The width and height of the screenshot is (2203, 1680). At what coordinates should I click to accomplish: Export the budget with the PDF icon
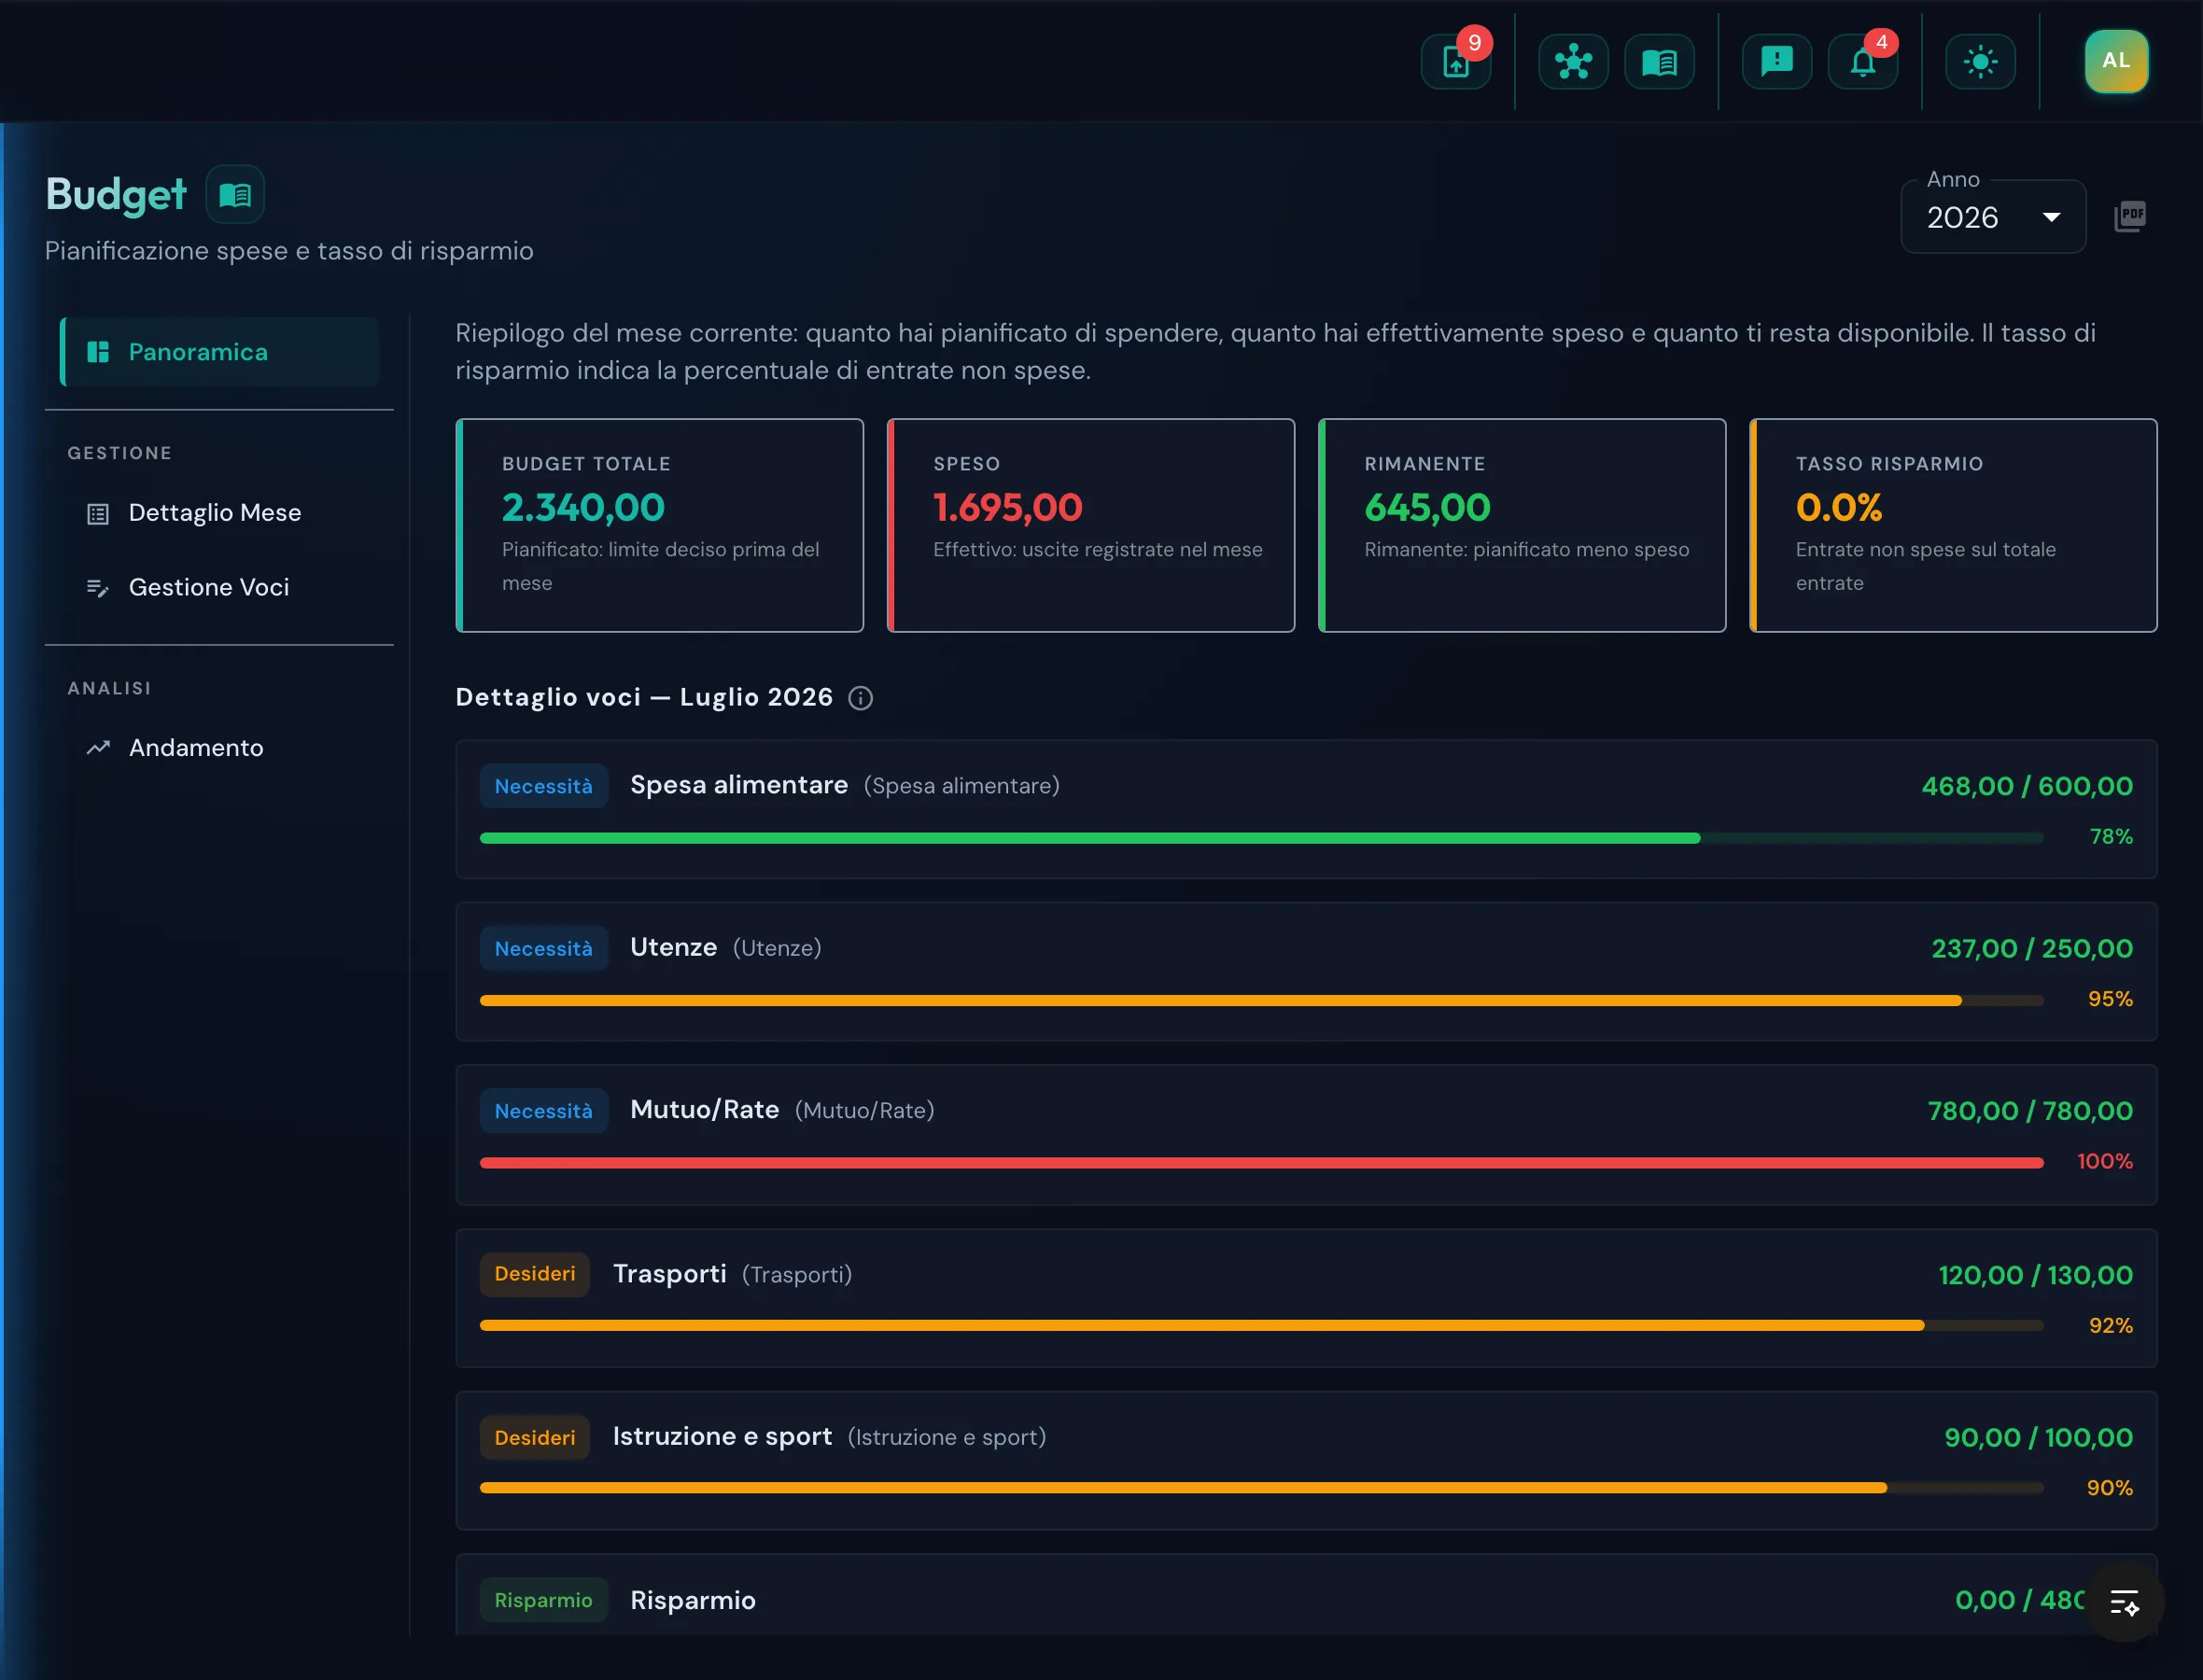pos(2130,216)
